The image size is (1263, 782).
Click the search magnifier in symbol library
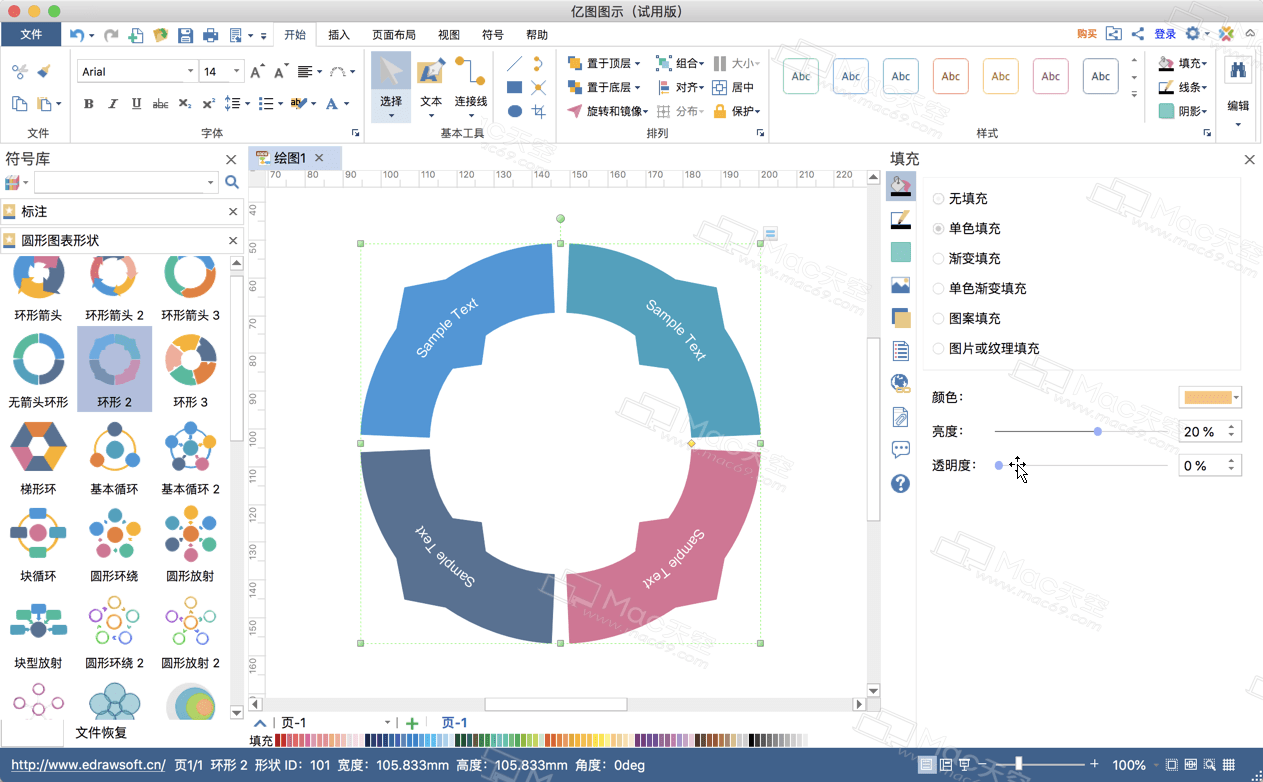[232, 182]
